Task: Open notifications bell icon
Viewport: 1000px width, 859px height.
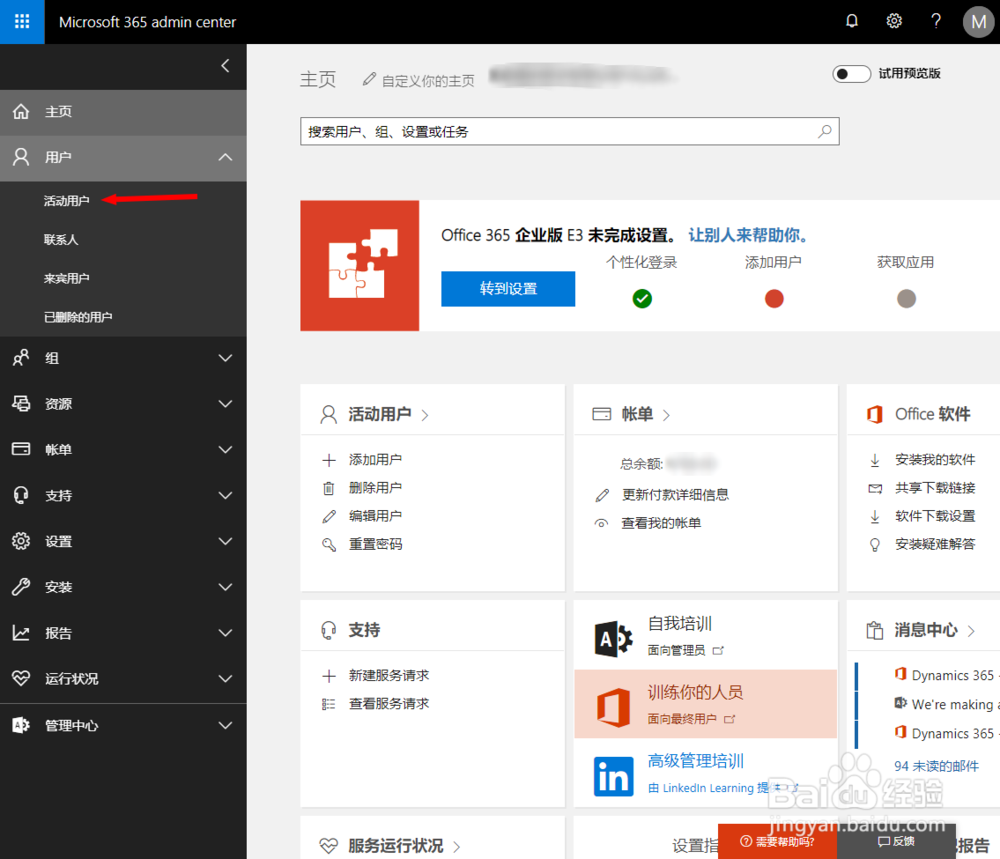Action: (x=851, y=21)
